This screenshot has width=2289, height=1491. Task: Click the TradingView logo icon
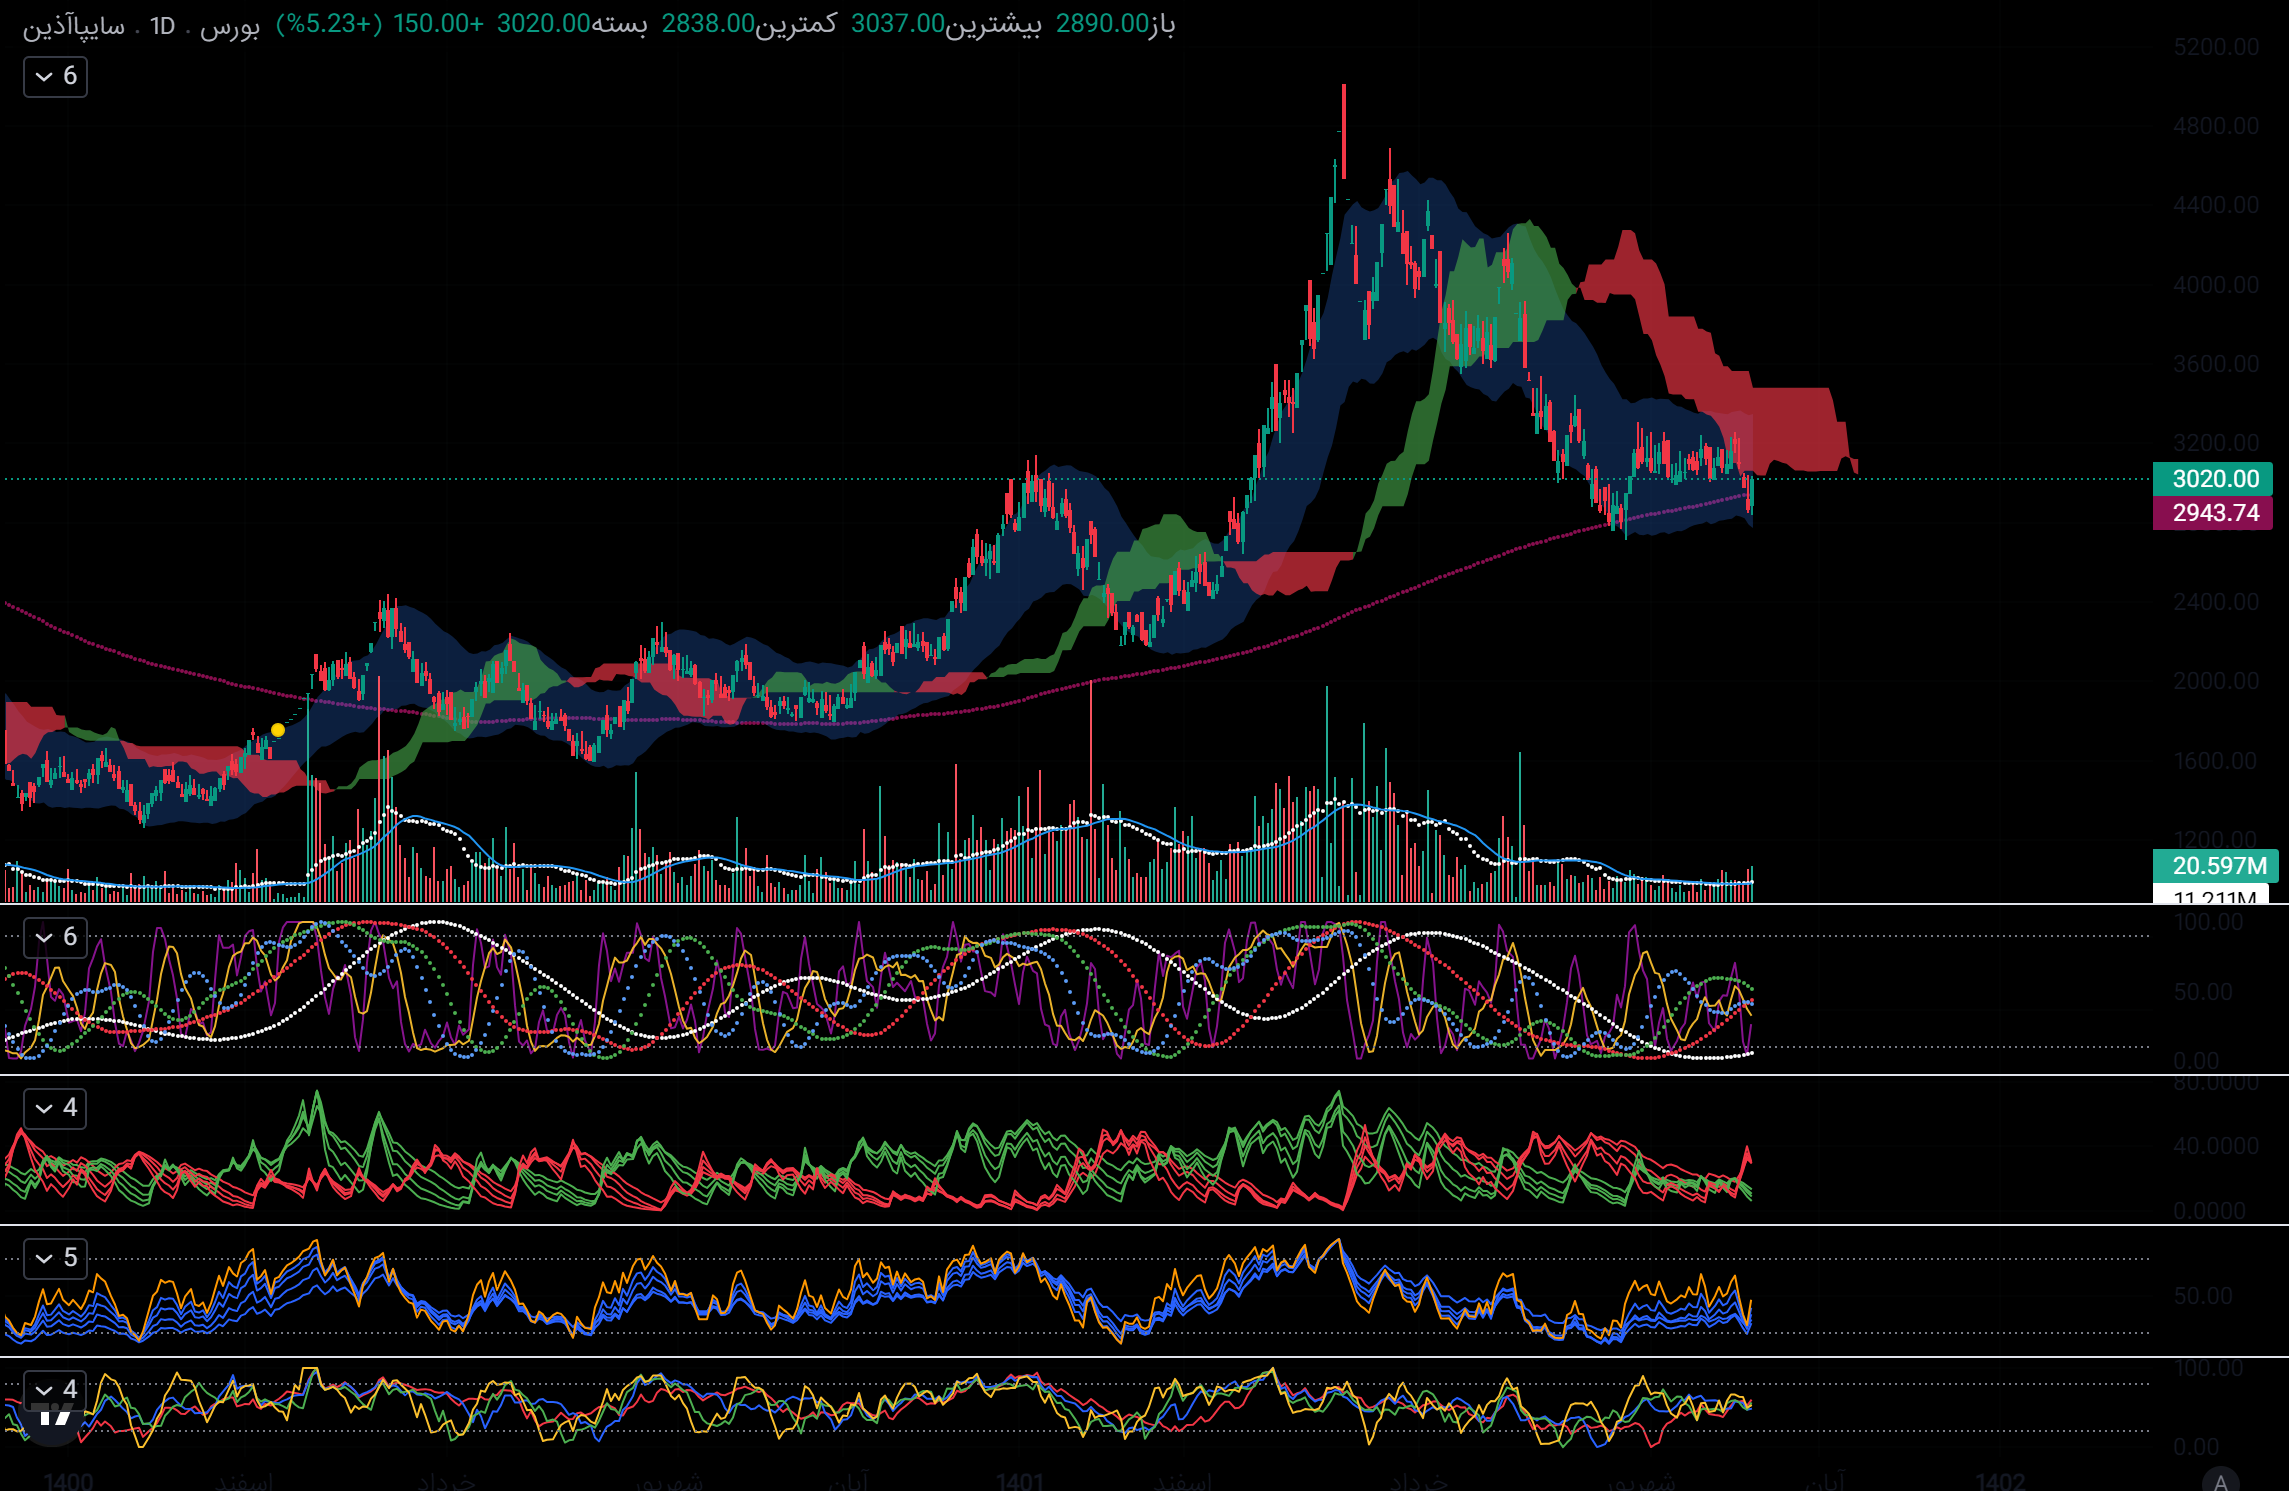(53, 1418)
